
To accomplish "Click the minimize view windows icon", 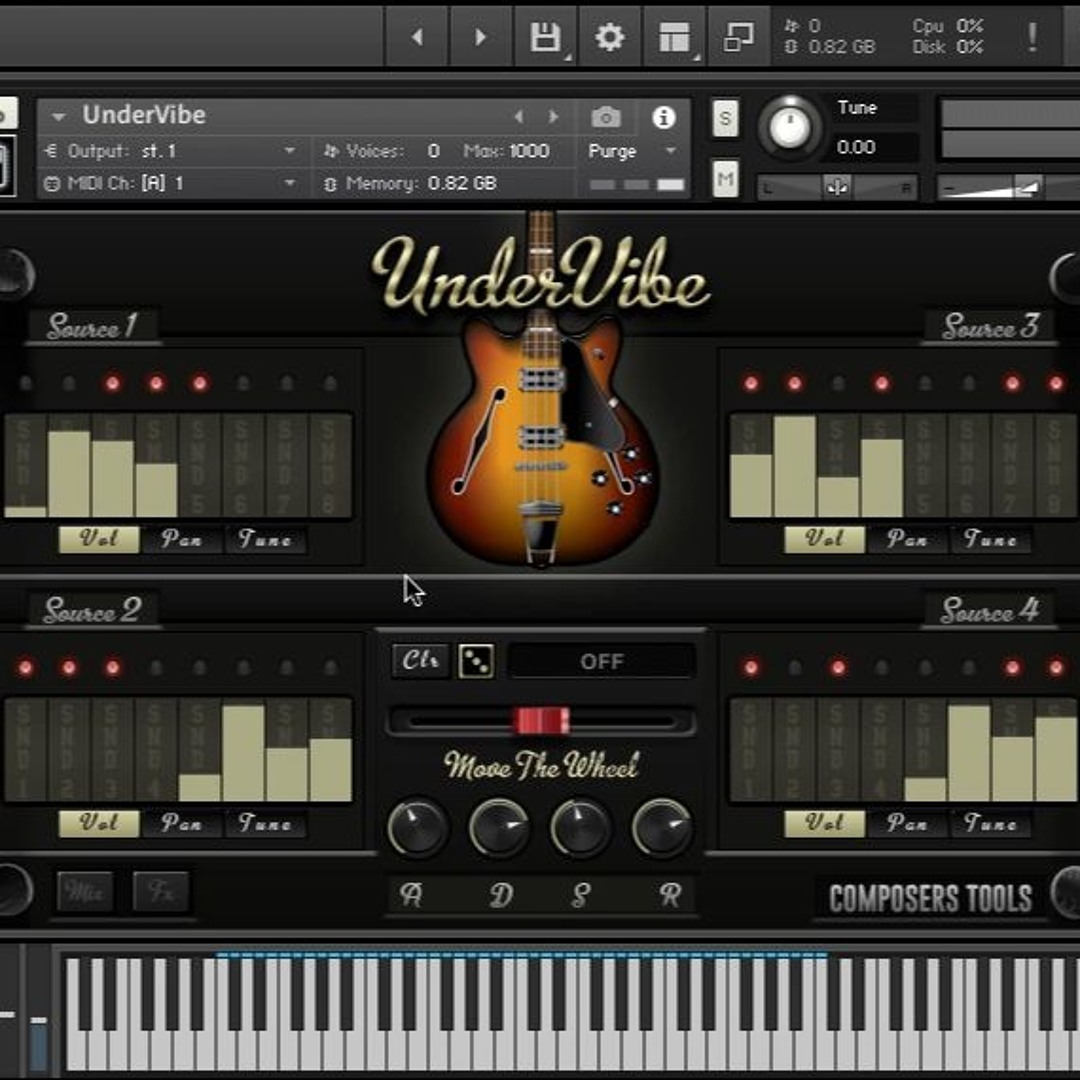I will tap(738, 38).
